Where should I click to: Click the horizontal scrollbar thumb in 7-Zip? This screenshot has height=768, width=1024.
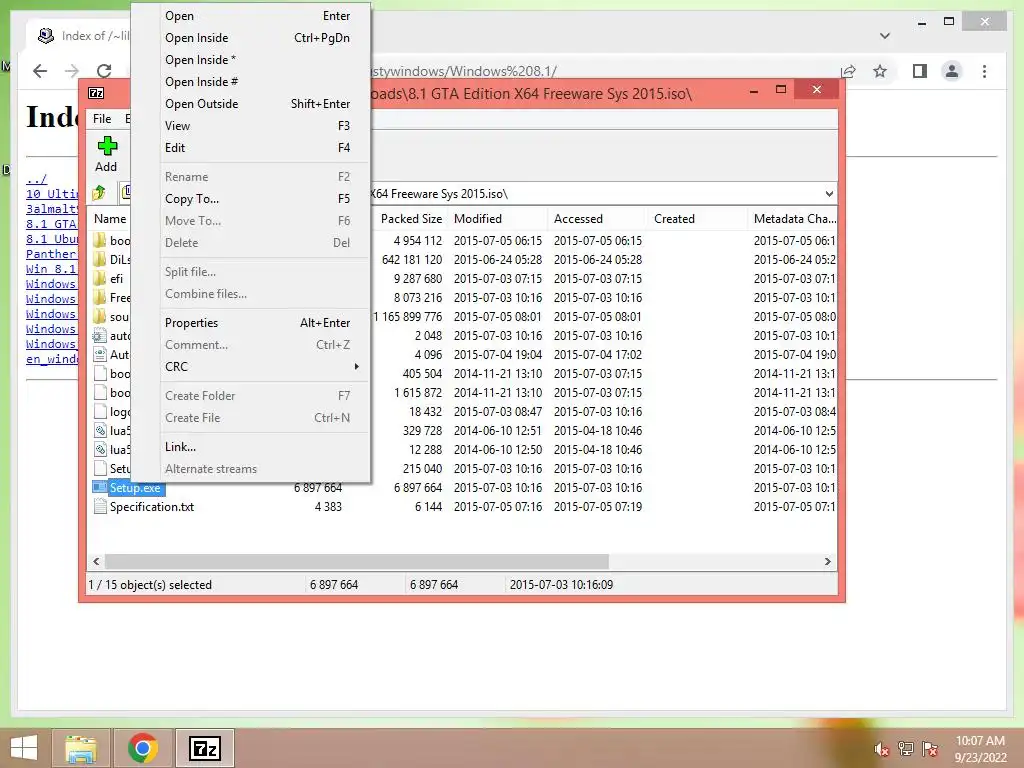coord(357,561)
